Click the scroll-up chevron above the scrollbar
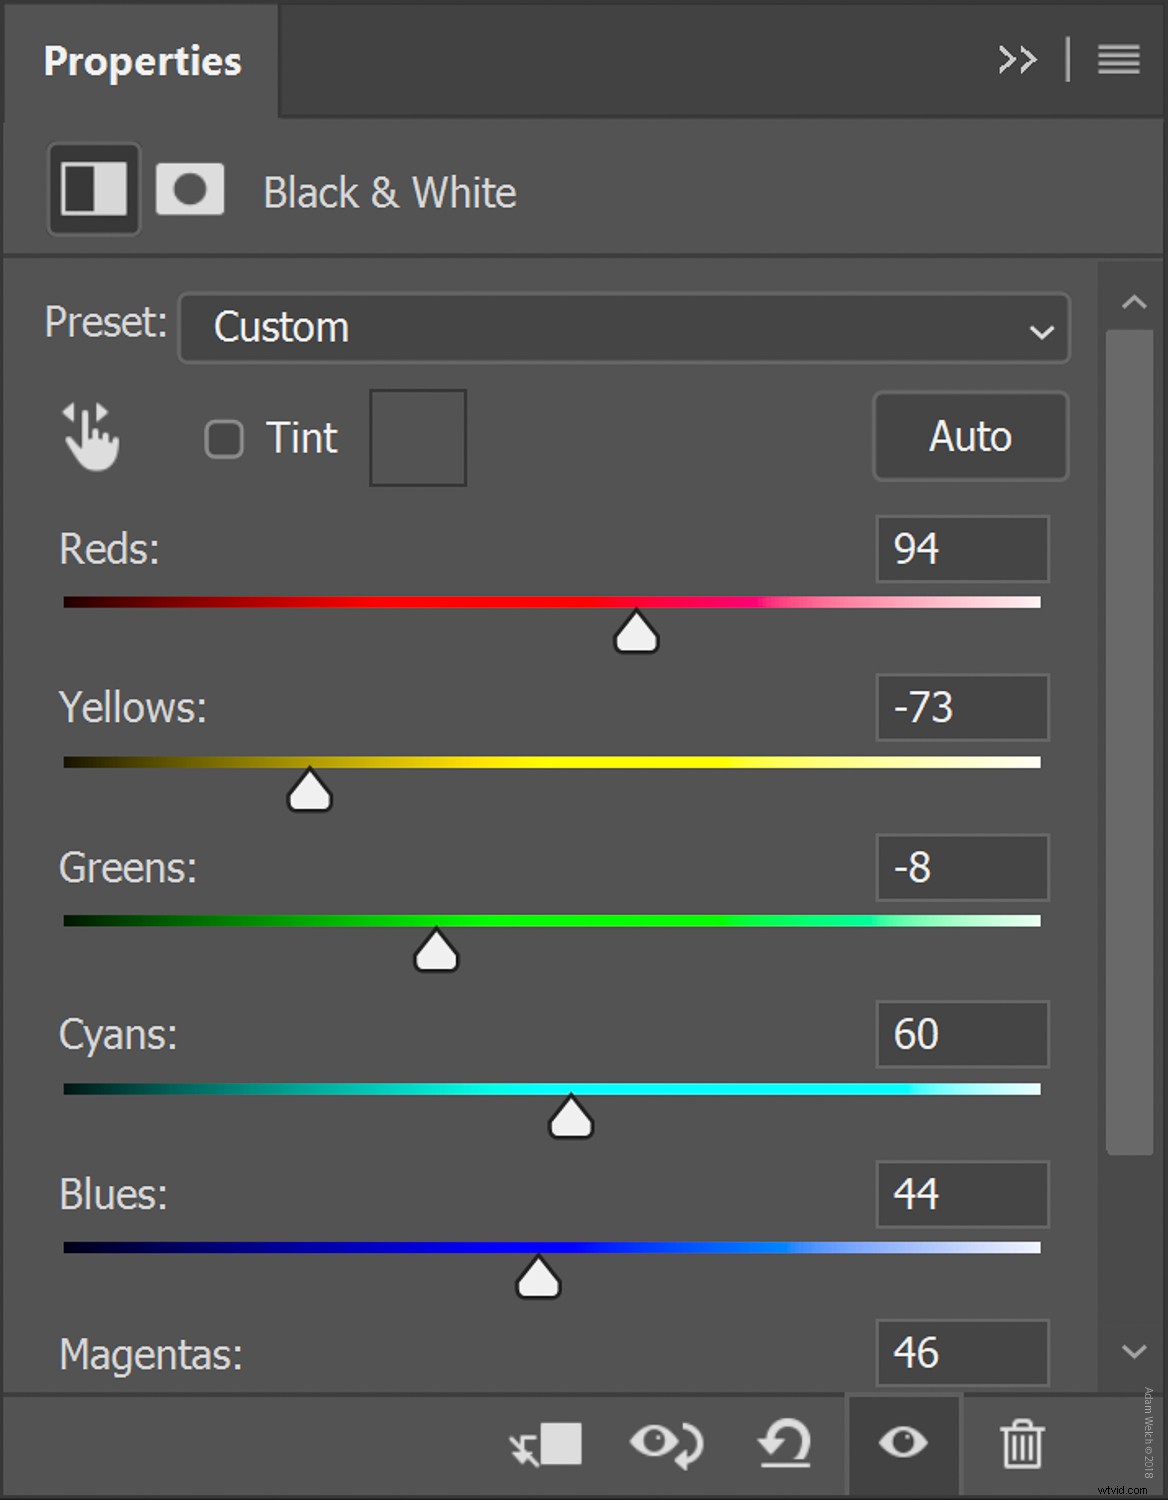The height and width of the screenshot is (1500, 1168). [x=1134, y=301]
